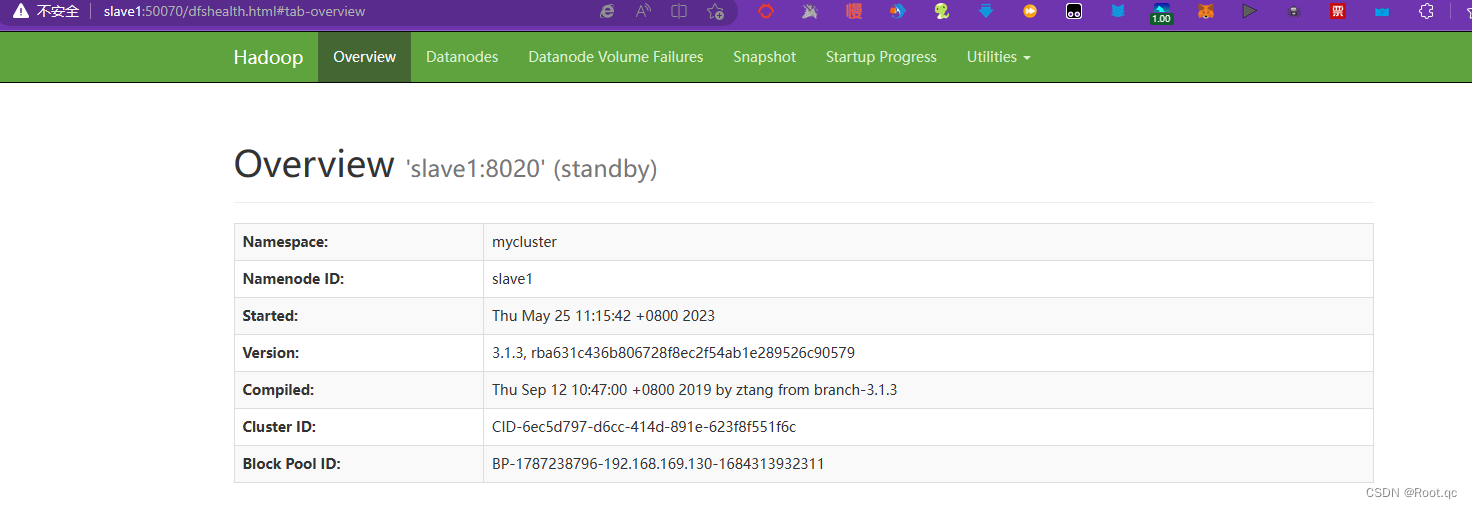The height and width of the screenshot is (509, 1472).
Task: Open Datanode Volume Failures tab
Action: click(x=616, y=57)
